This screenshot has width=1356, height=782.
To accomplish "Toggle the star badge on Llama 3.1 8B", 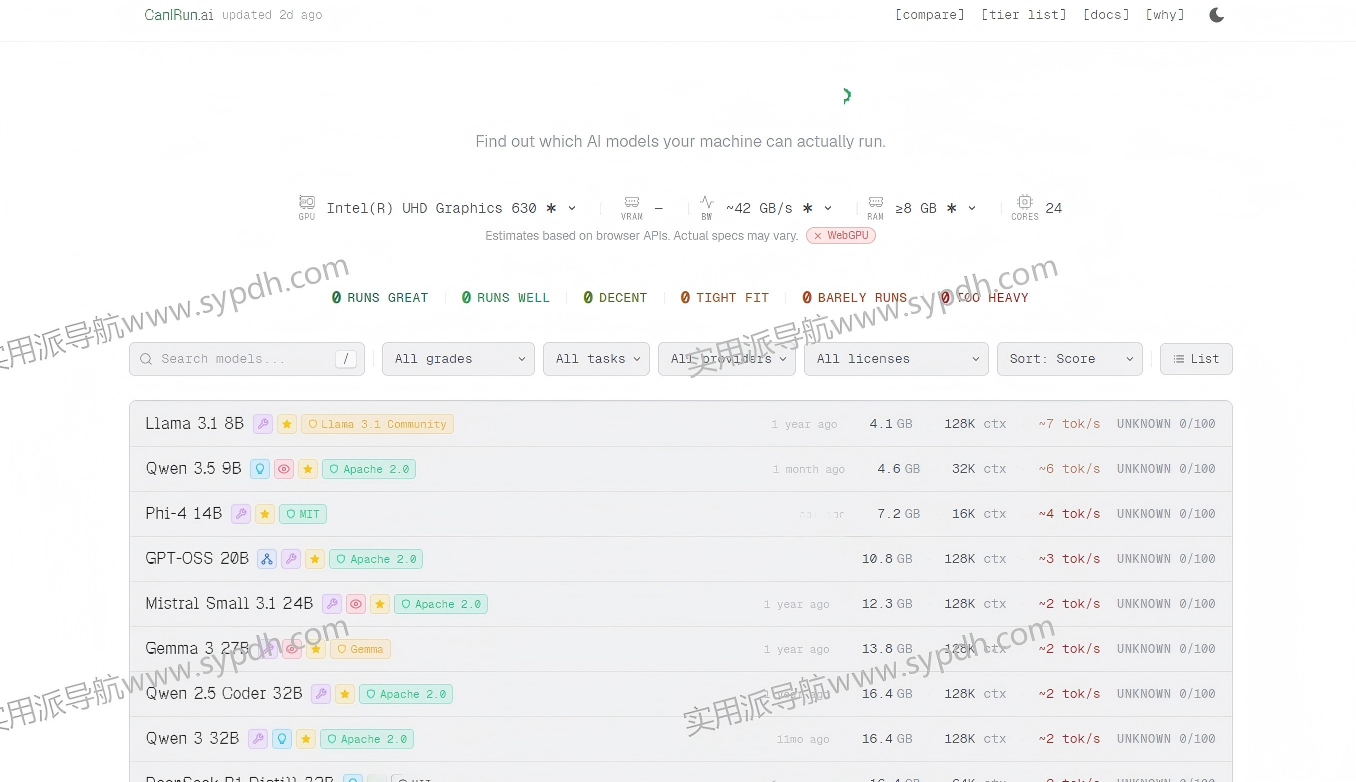I will click(x=287, y=424).
